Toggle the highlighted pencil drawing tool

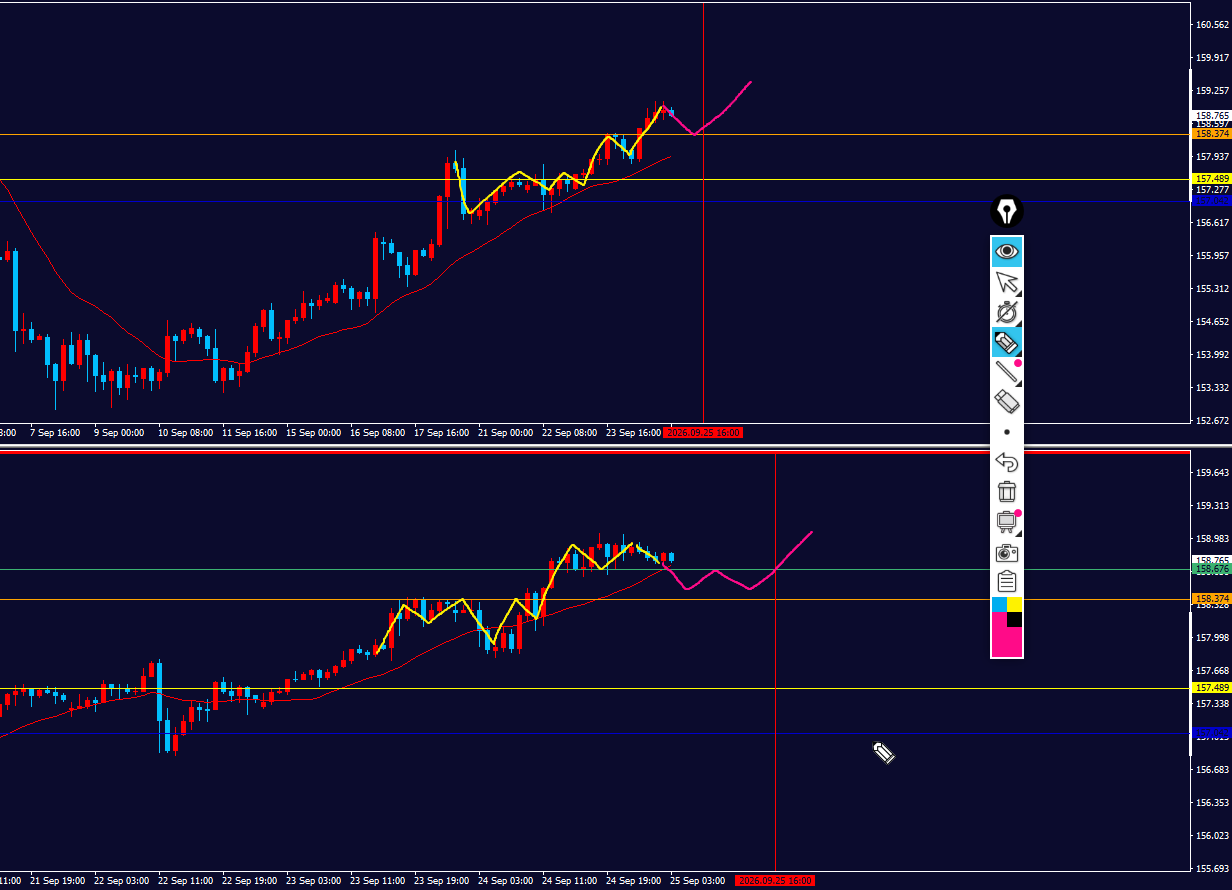tap(1007, 342)
